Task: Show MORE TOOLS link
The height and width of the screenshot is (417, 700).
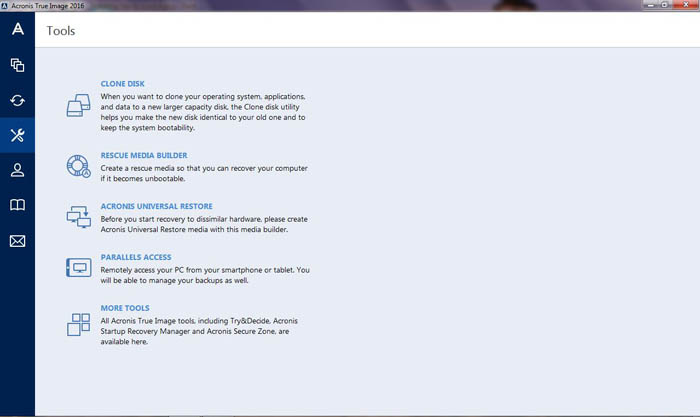Action: click(125, 308)
